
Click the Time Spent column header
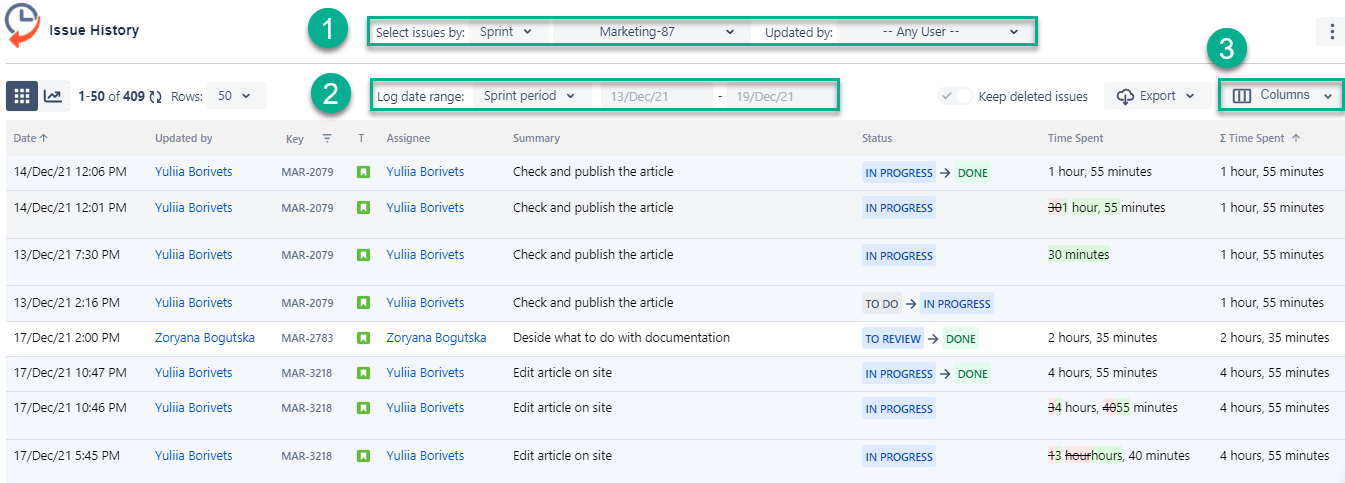[1076, 138]
